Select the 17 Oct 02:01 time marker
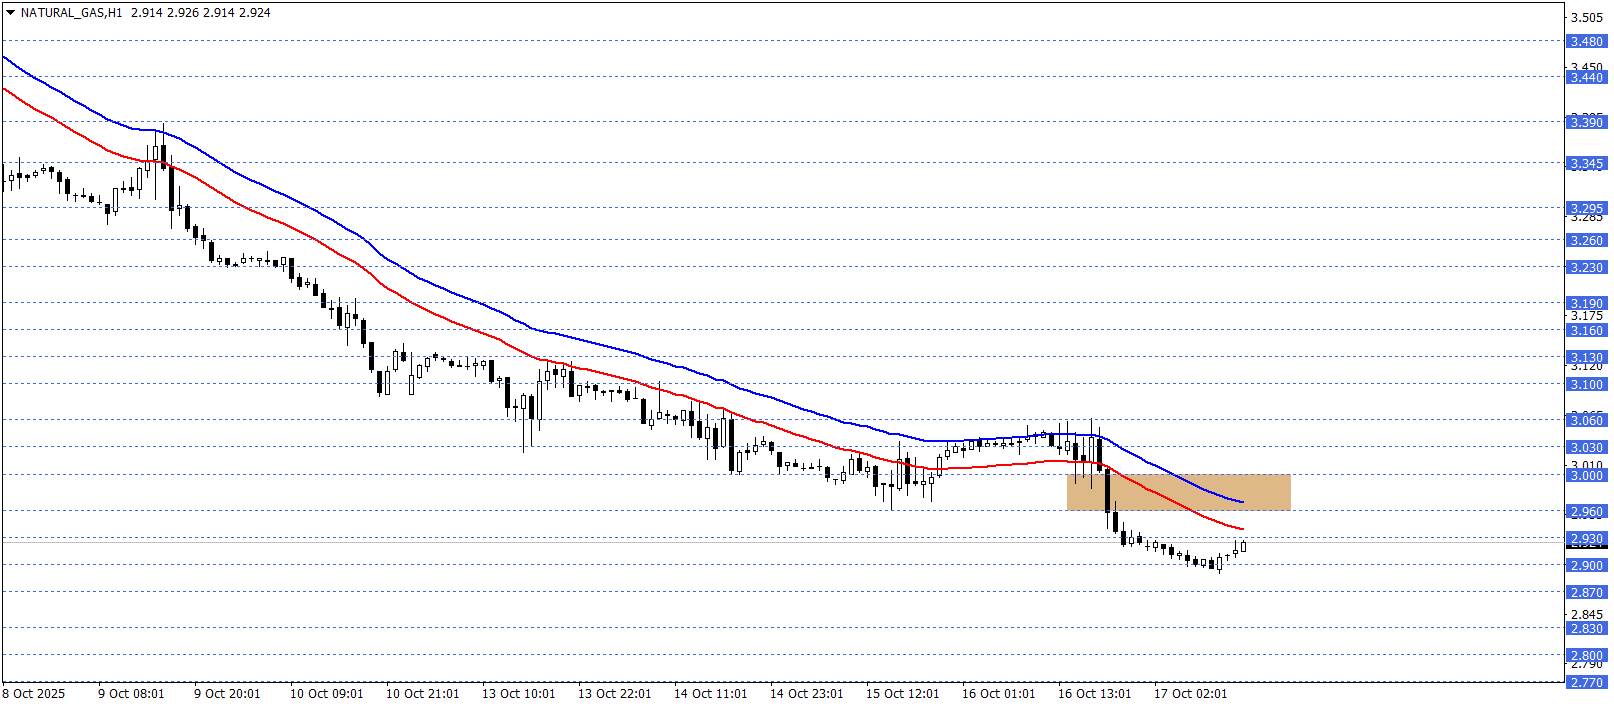Image resolution: width=1614 pixels, height=706 pixels. (1190, 693)
